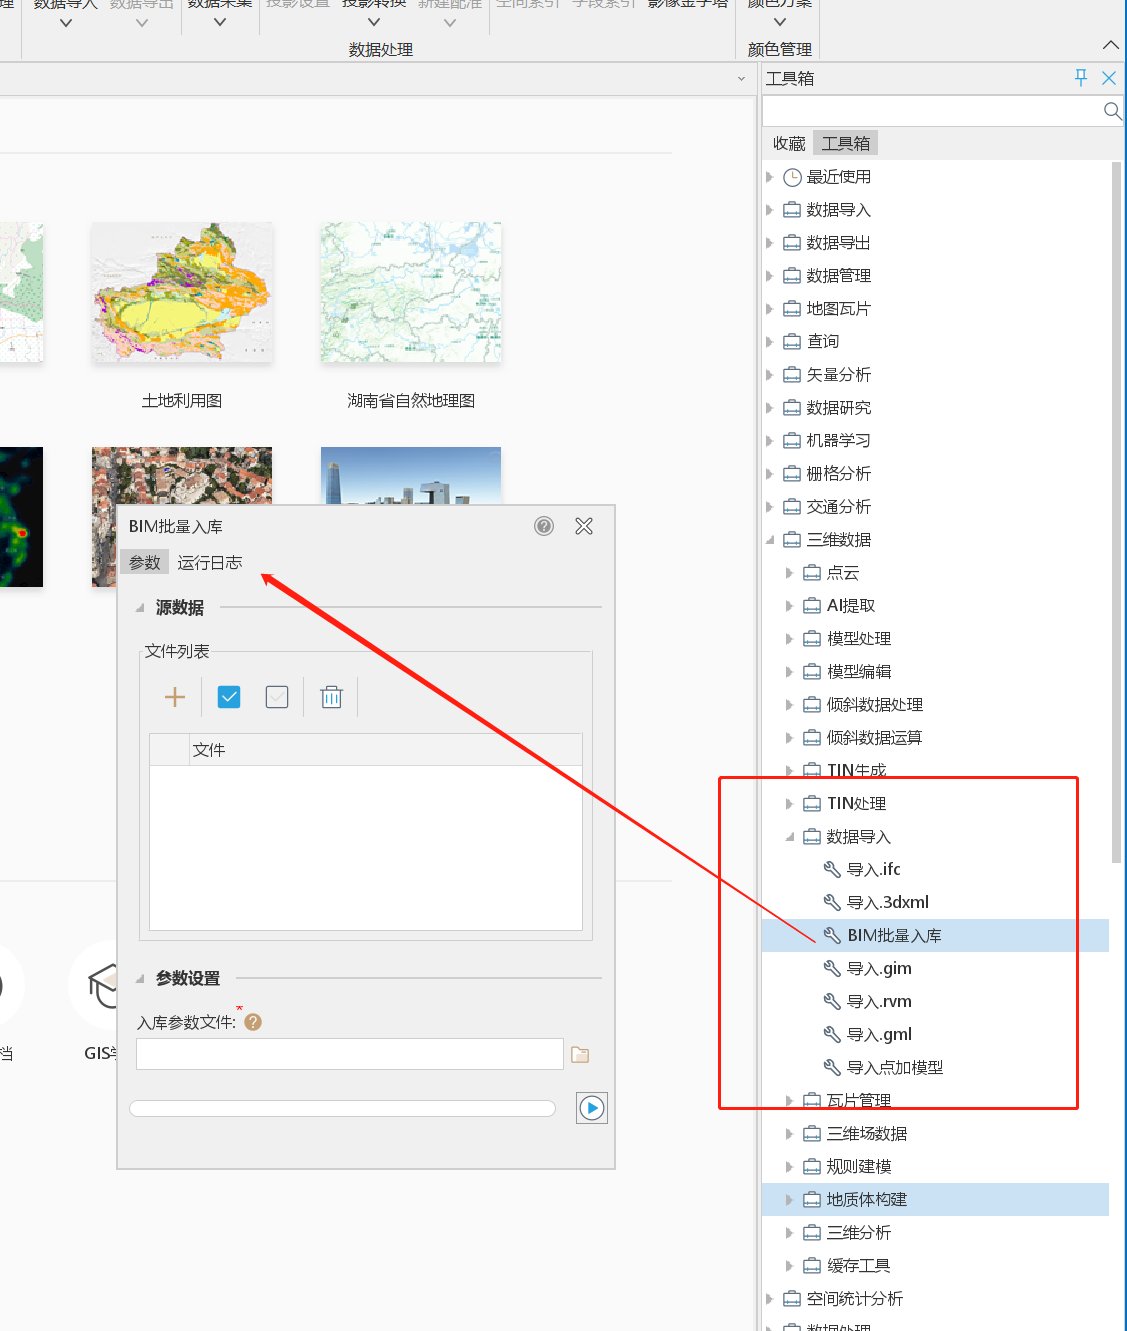Expand the 最近使用 tree node

[770, 177]
